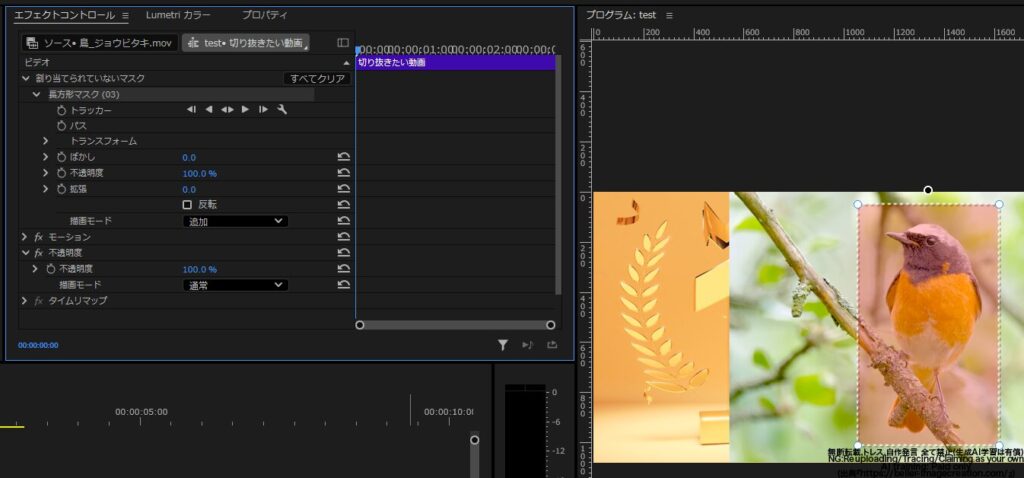Reset the 拡張 parameter

click(344, 189)
